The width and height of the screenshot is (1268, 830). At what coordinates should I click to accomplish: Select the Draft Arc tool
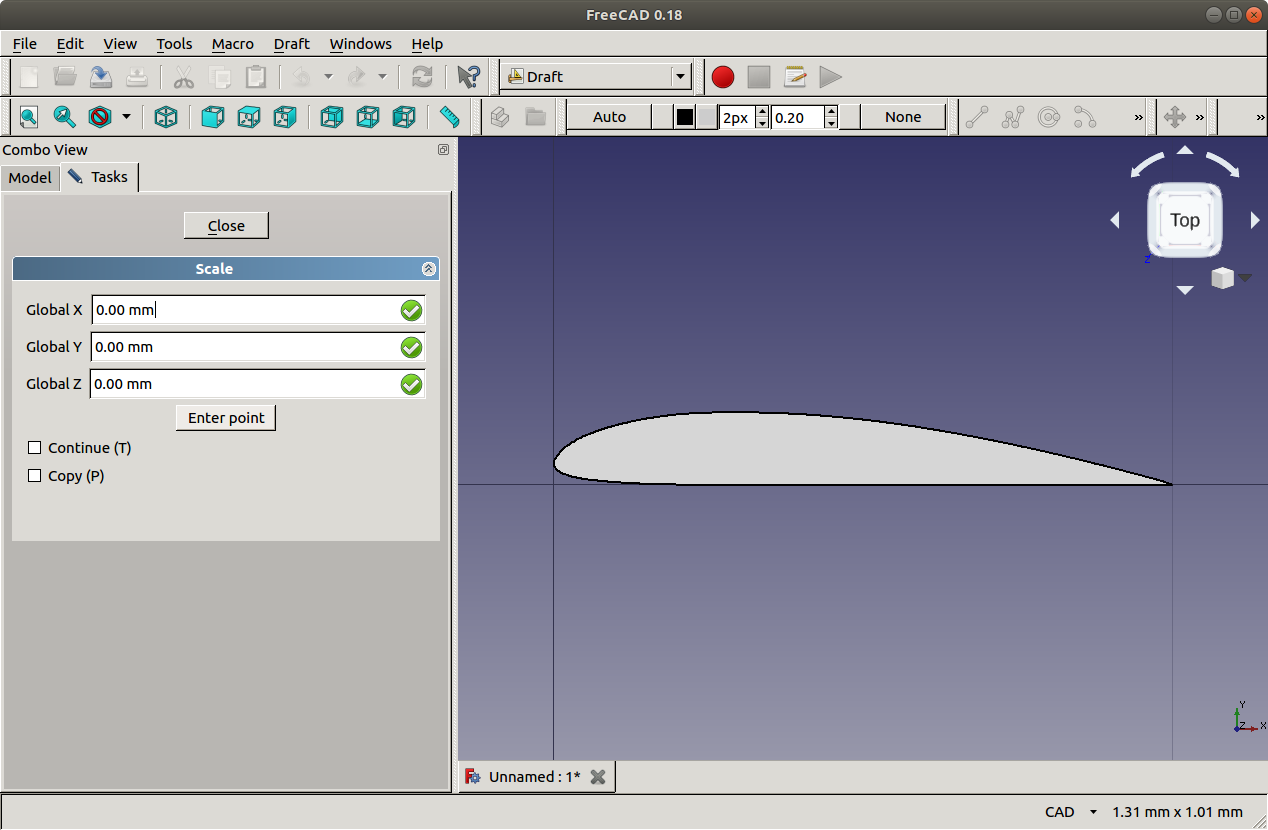1085,117
